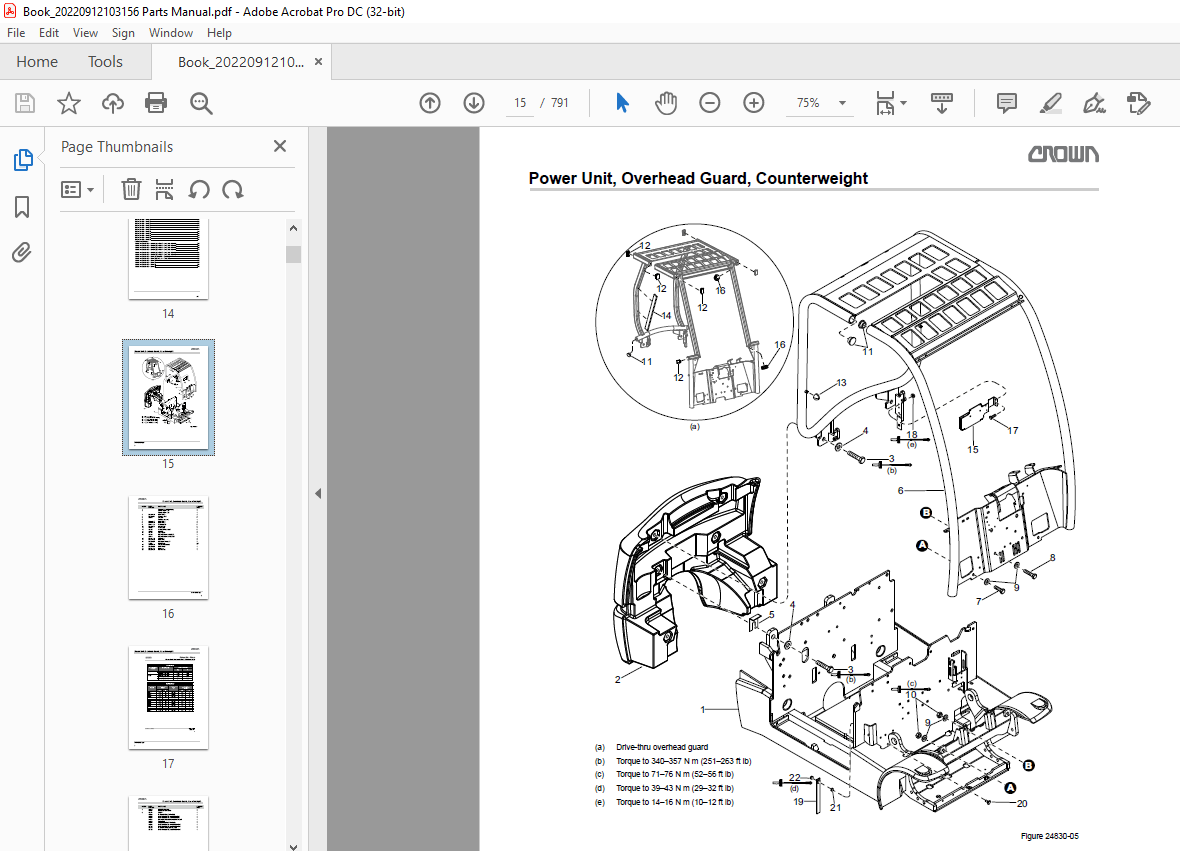Click the 'Power Unit, Overhead Guard, Counterweight' heading

pos(698,178)
